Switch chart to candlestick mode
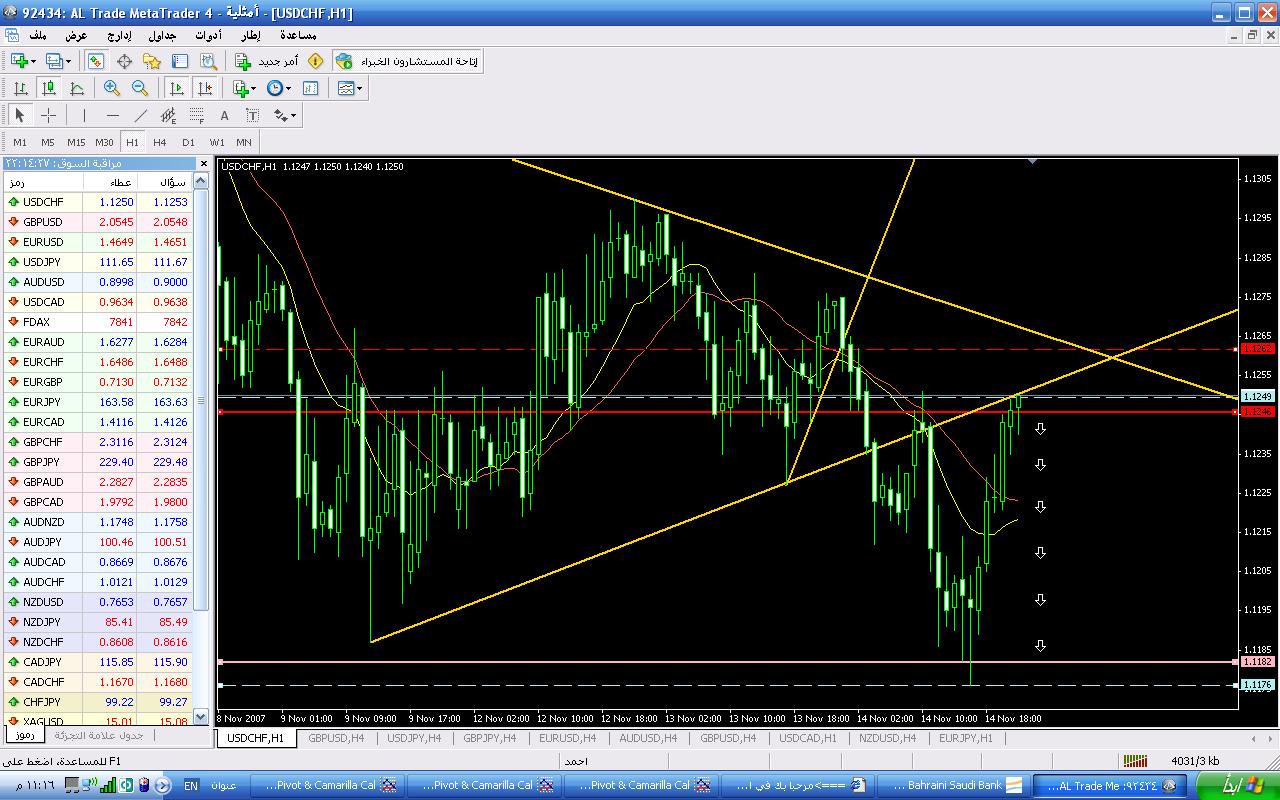This screenshot has width=1280, height=800. pyautogui.click(x=48, y=88)
